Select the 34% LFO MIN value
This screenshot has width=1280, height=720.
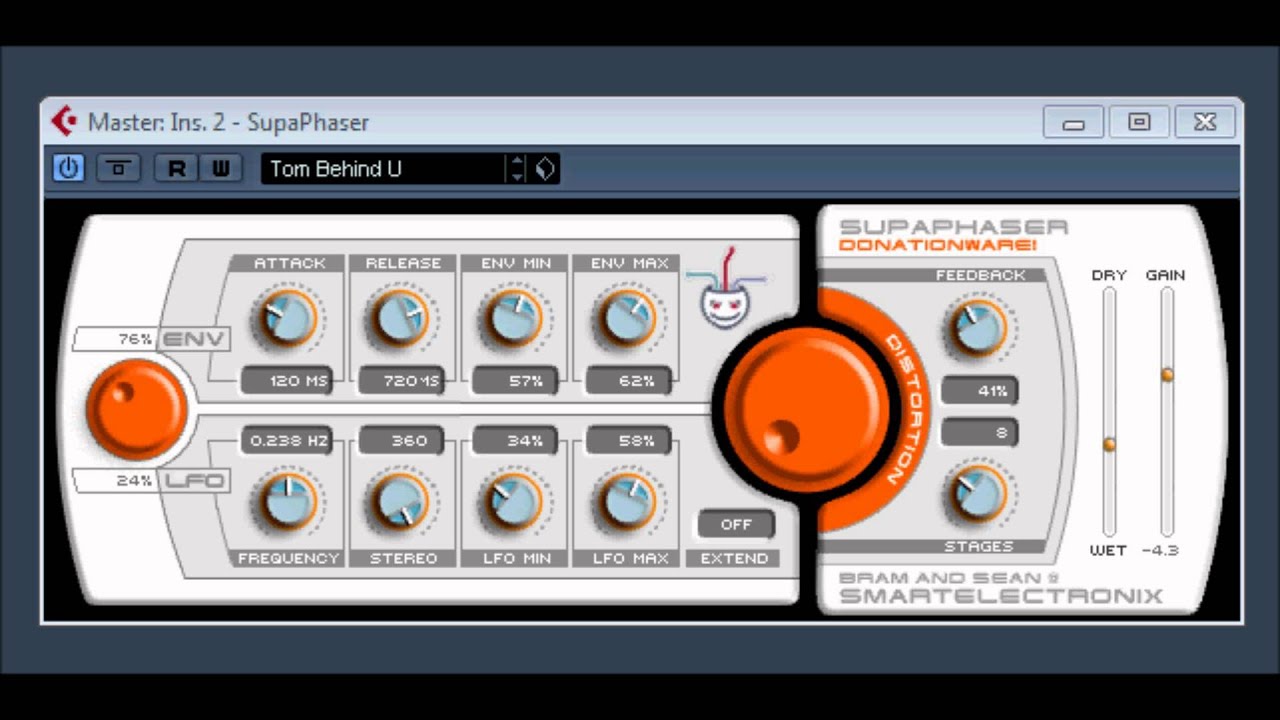click(515, 440)
